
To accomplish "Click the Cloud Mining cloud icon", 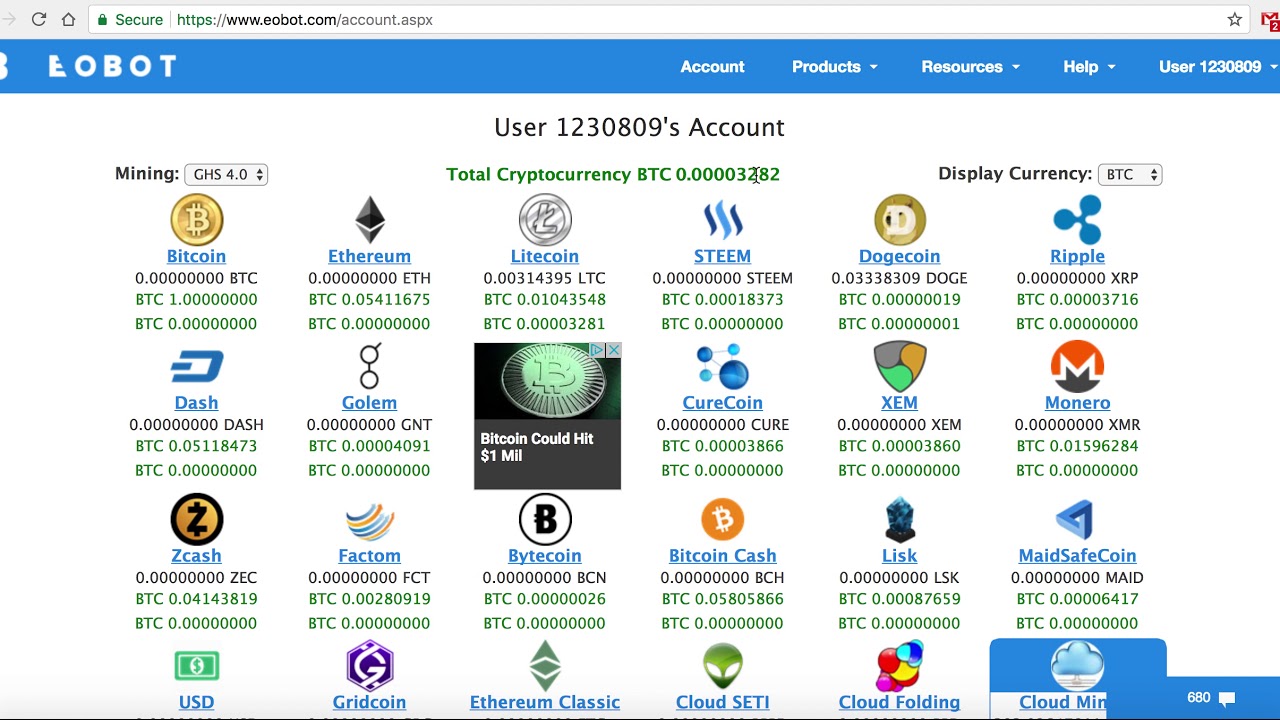I will (1077, 666).
